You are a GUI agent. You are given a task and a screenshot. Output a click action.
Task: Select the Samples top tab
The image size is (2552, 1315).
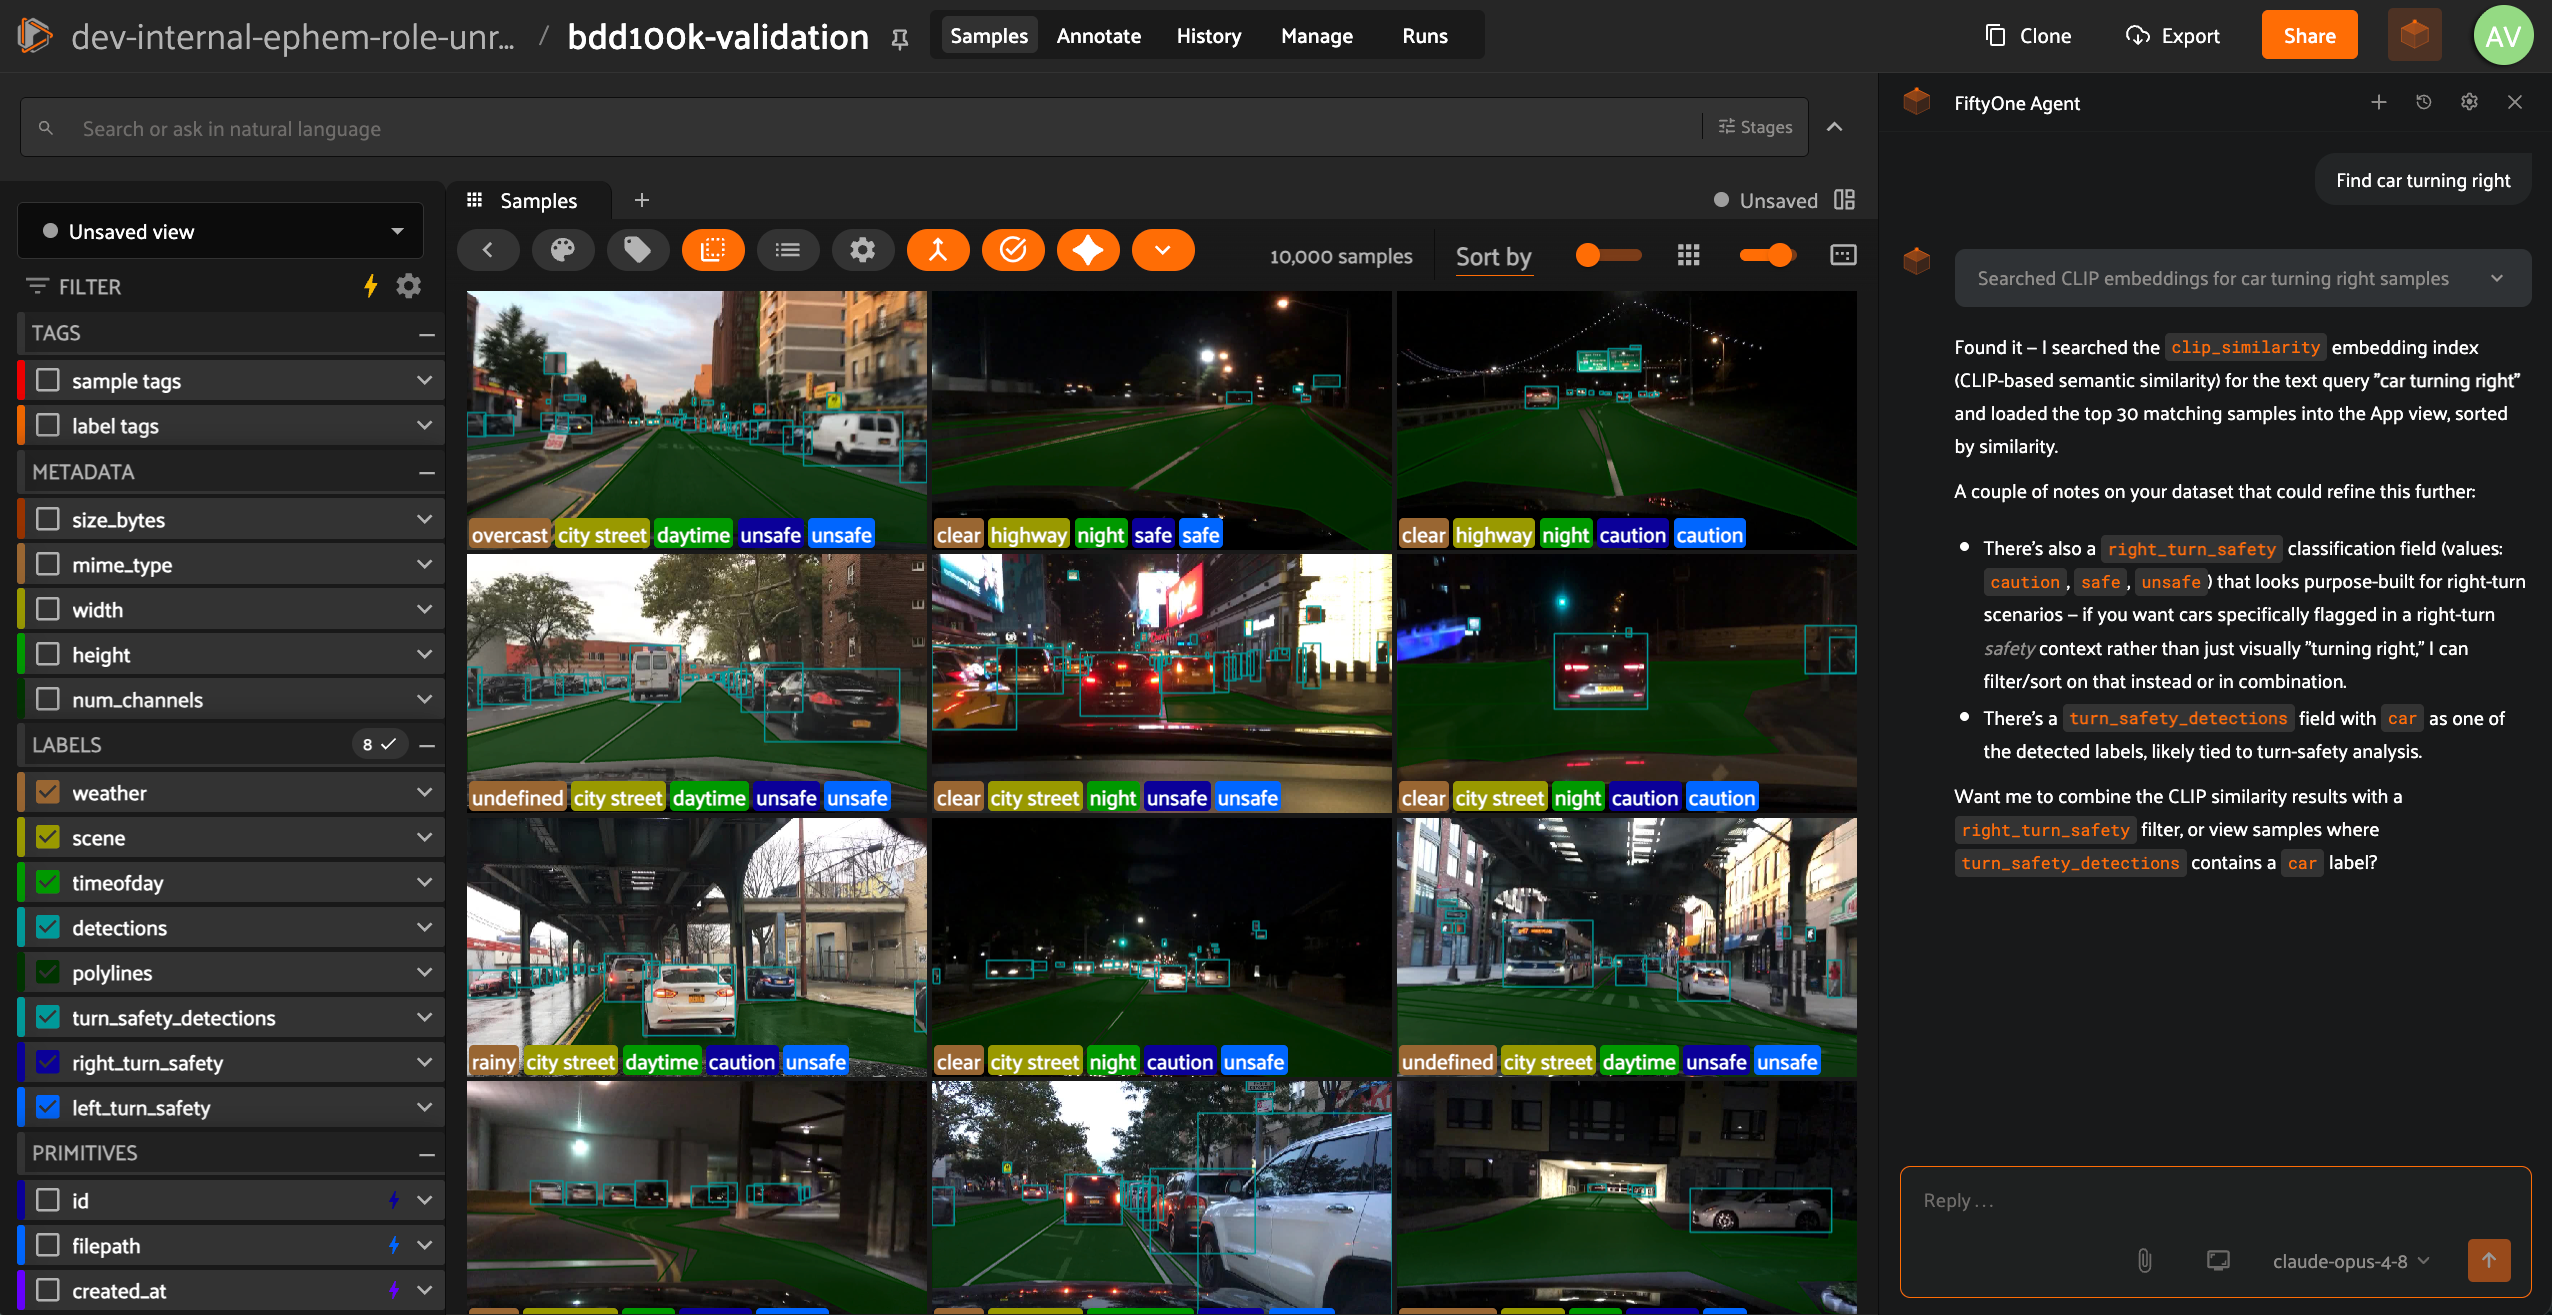coord(989,36)
